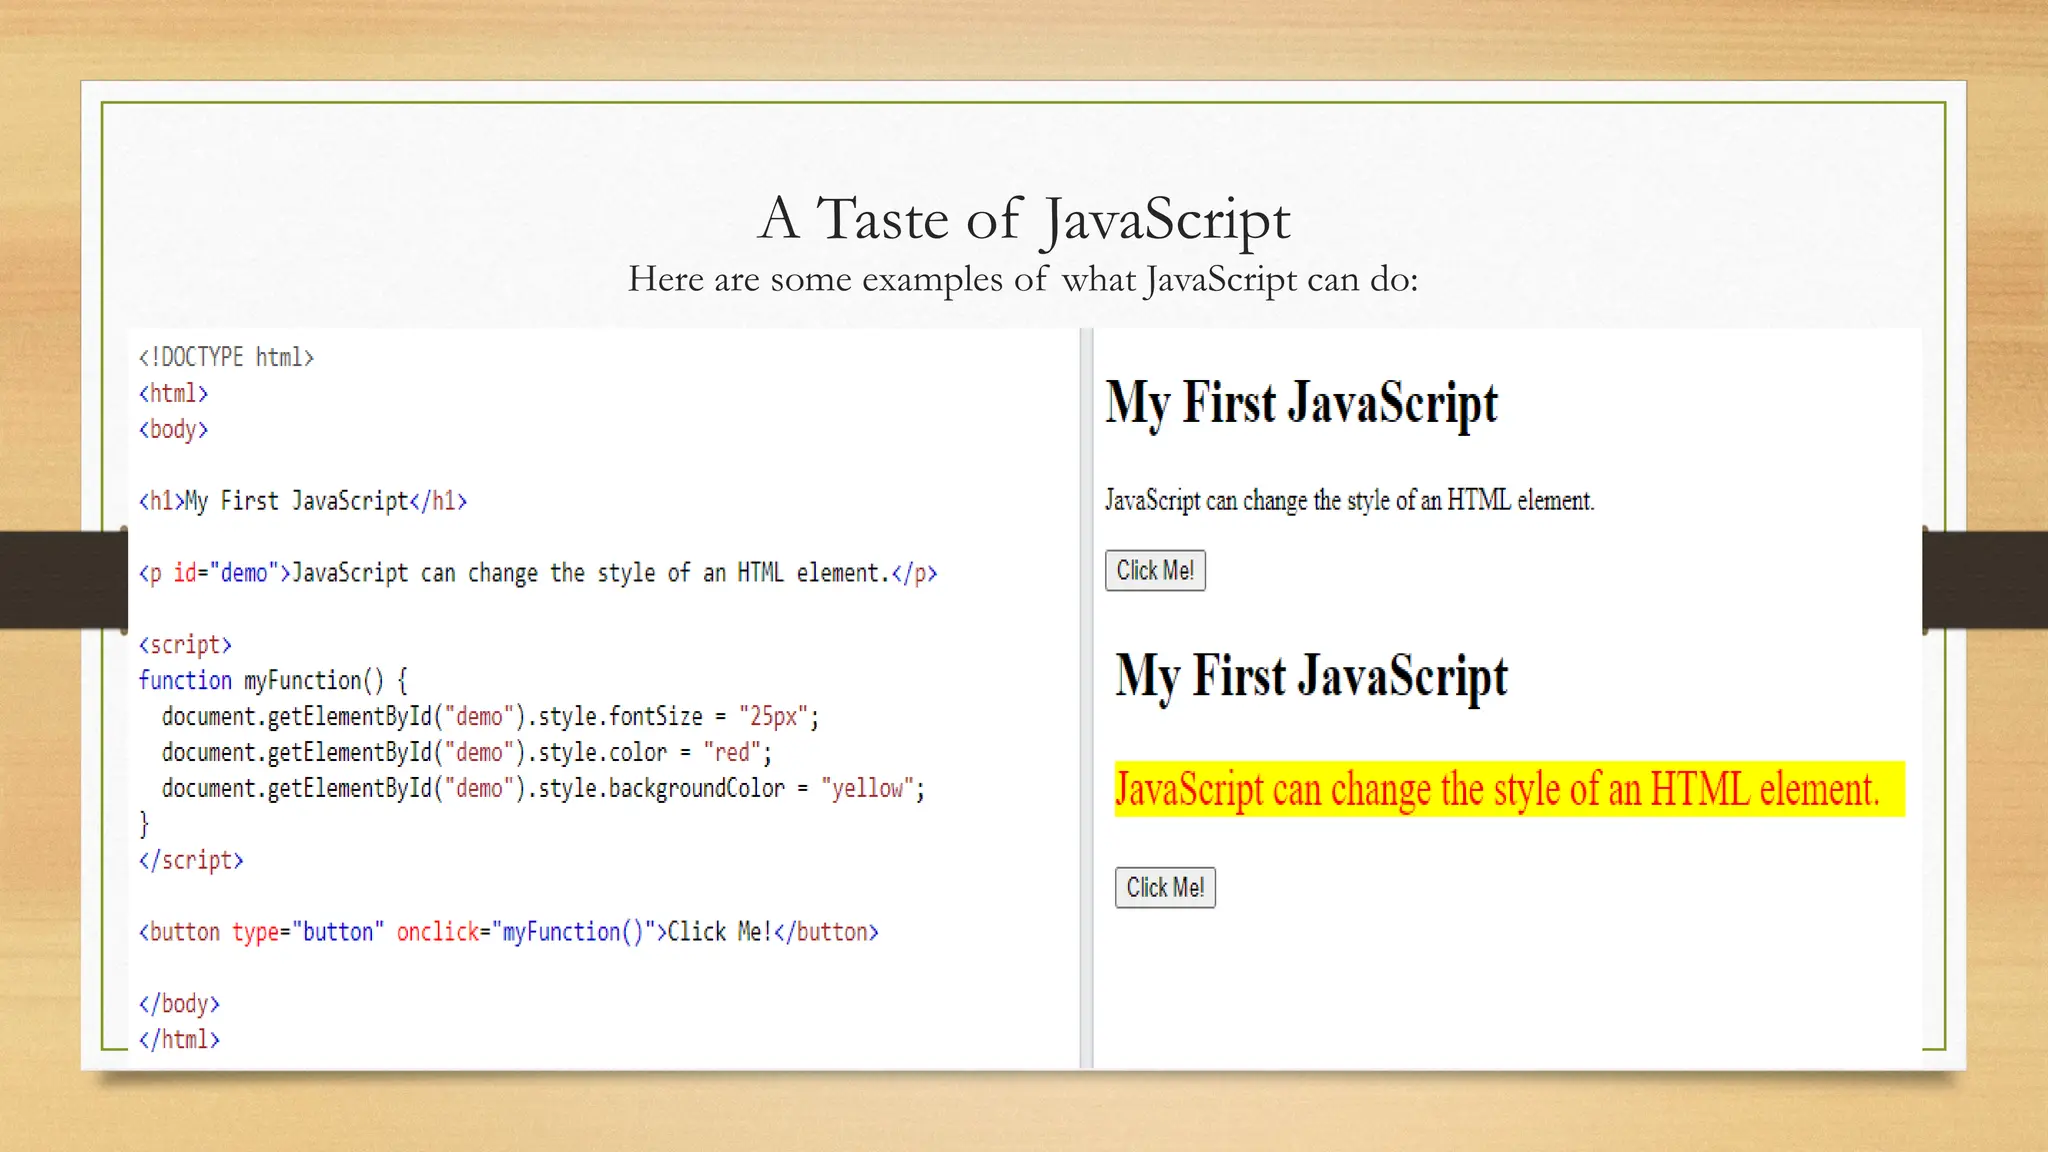2048x1152 pixels.
Task: Click the opening '<script>' tag line
Action: pos(185,645)
